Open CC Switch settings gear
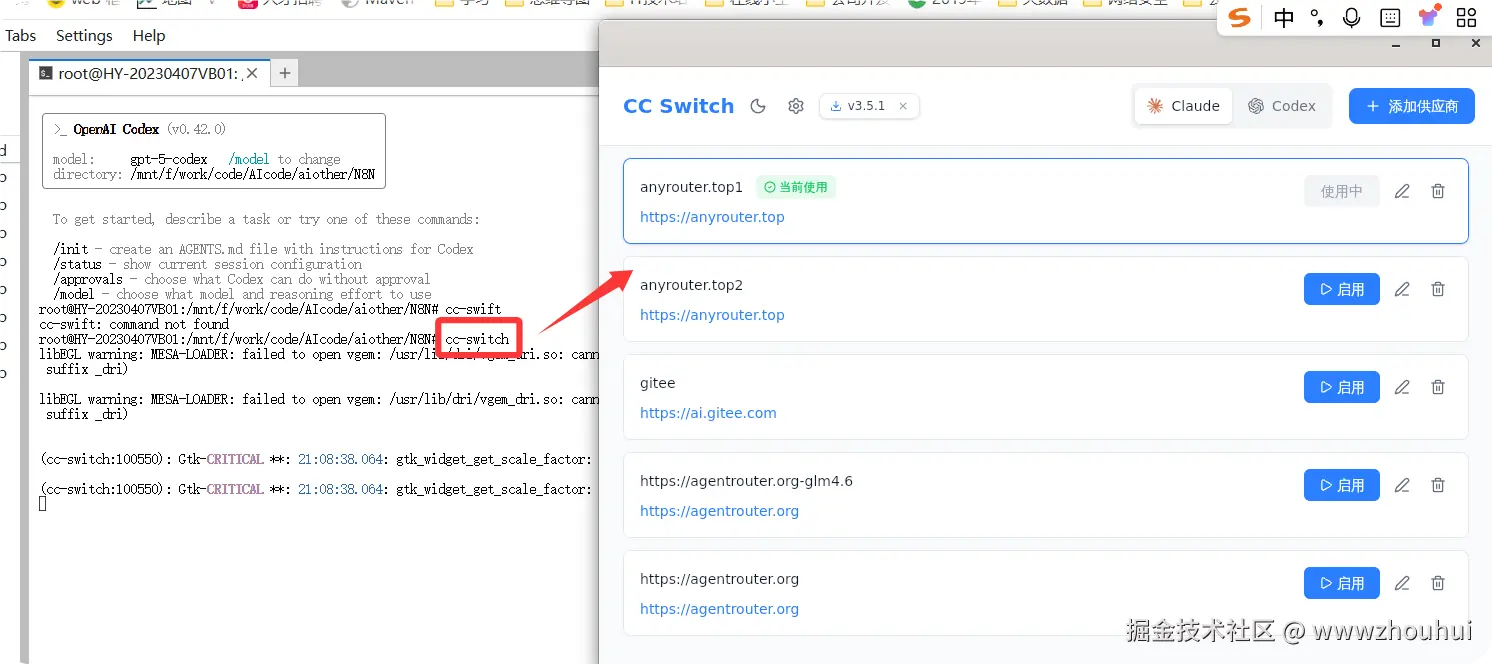 tap(796, 106)
